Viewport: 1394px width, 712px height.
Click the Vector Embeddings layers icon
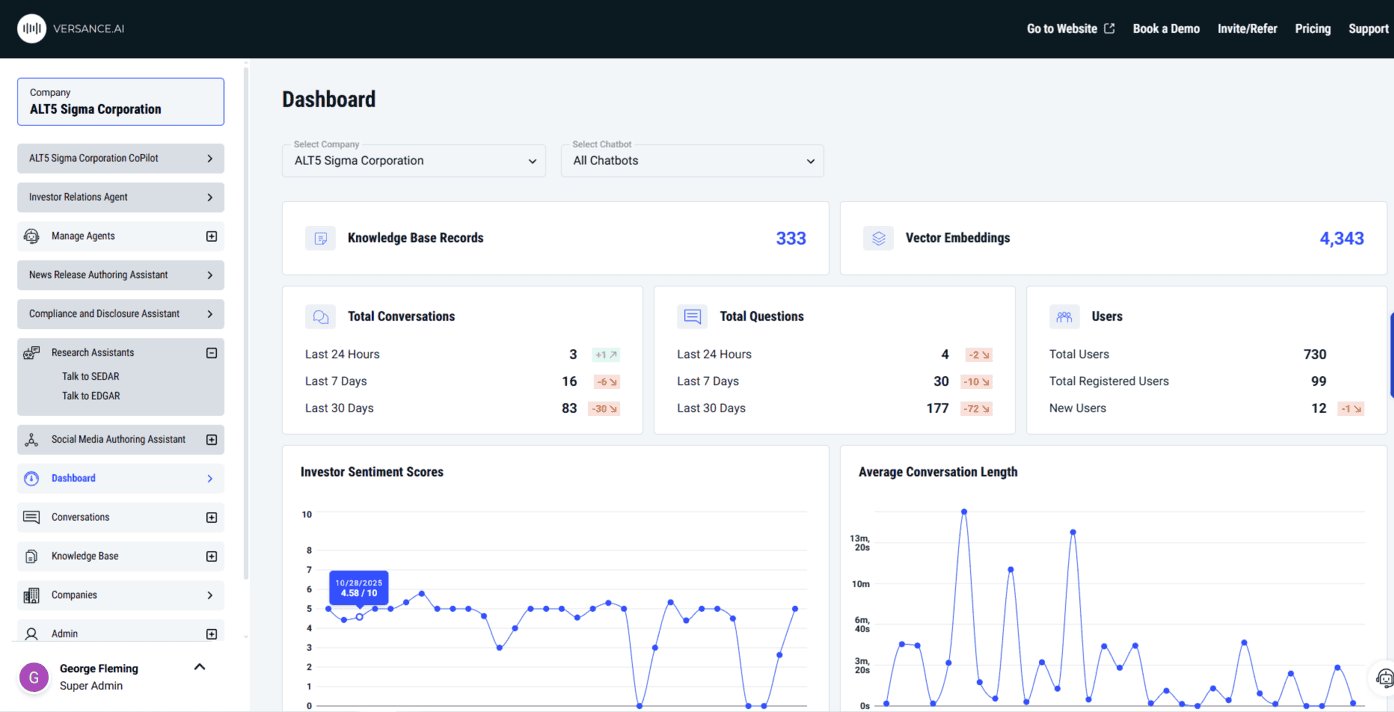(x=878, y=238)
